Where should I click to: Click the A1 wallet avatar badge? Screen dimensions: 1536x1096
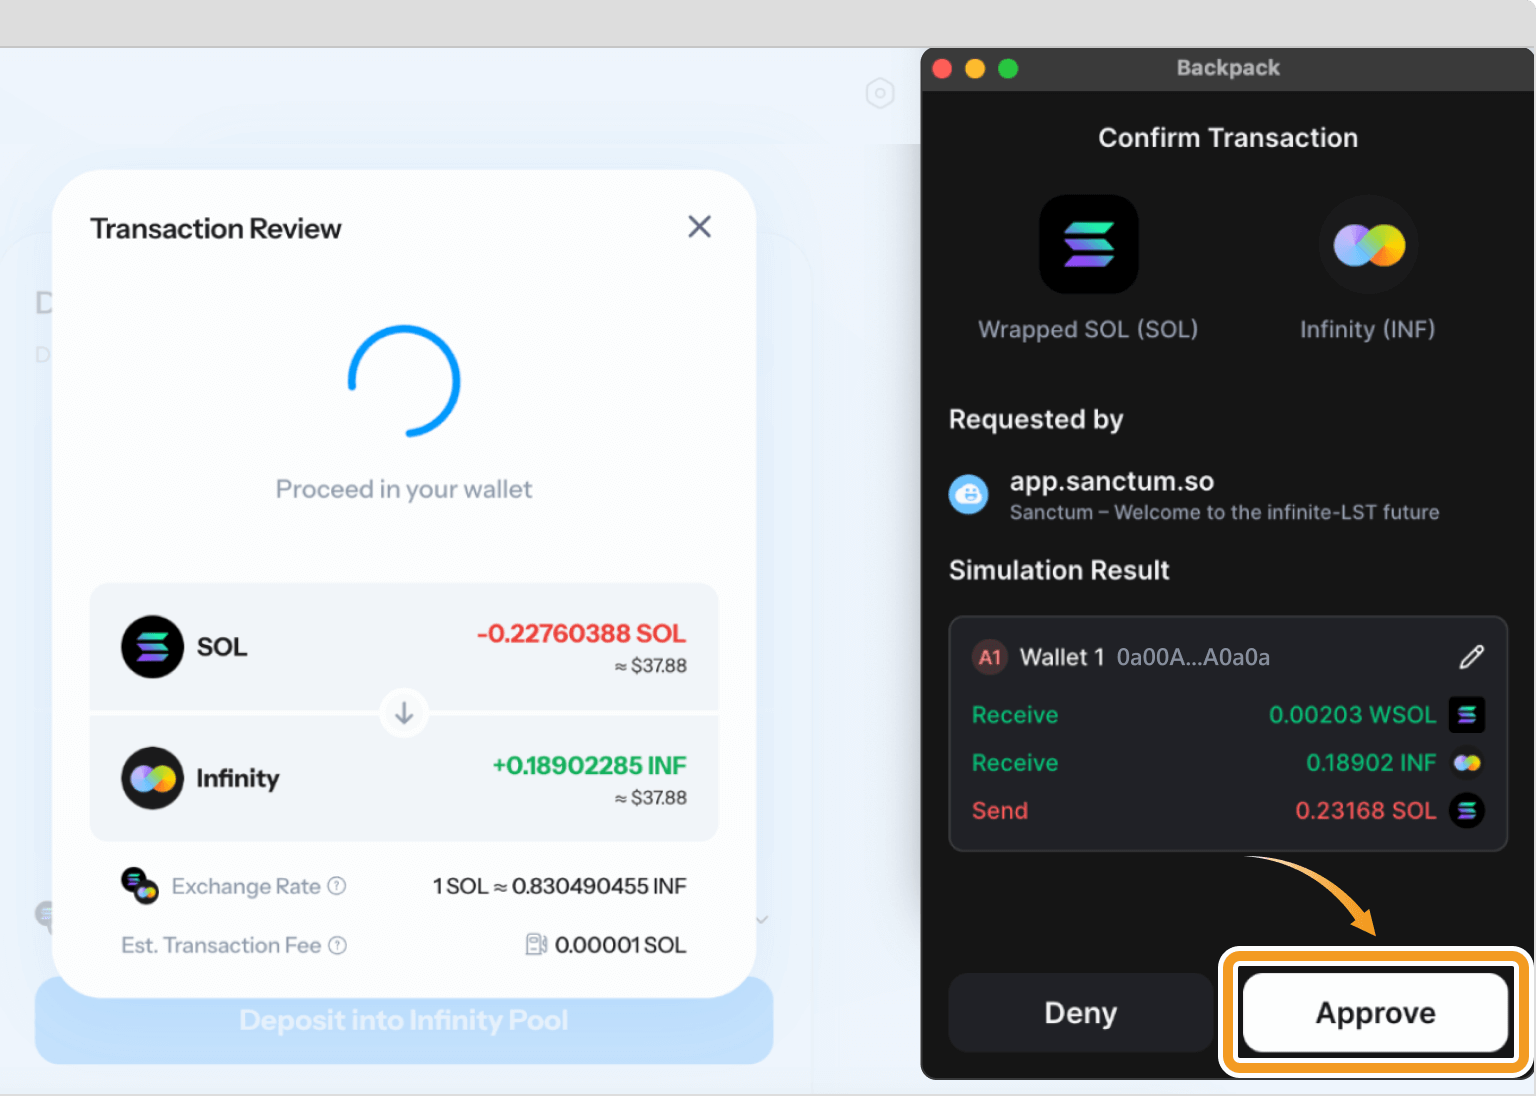point(990,657)
